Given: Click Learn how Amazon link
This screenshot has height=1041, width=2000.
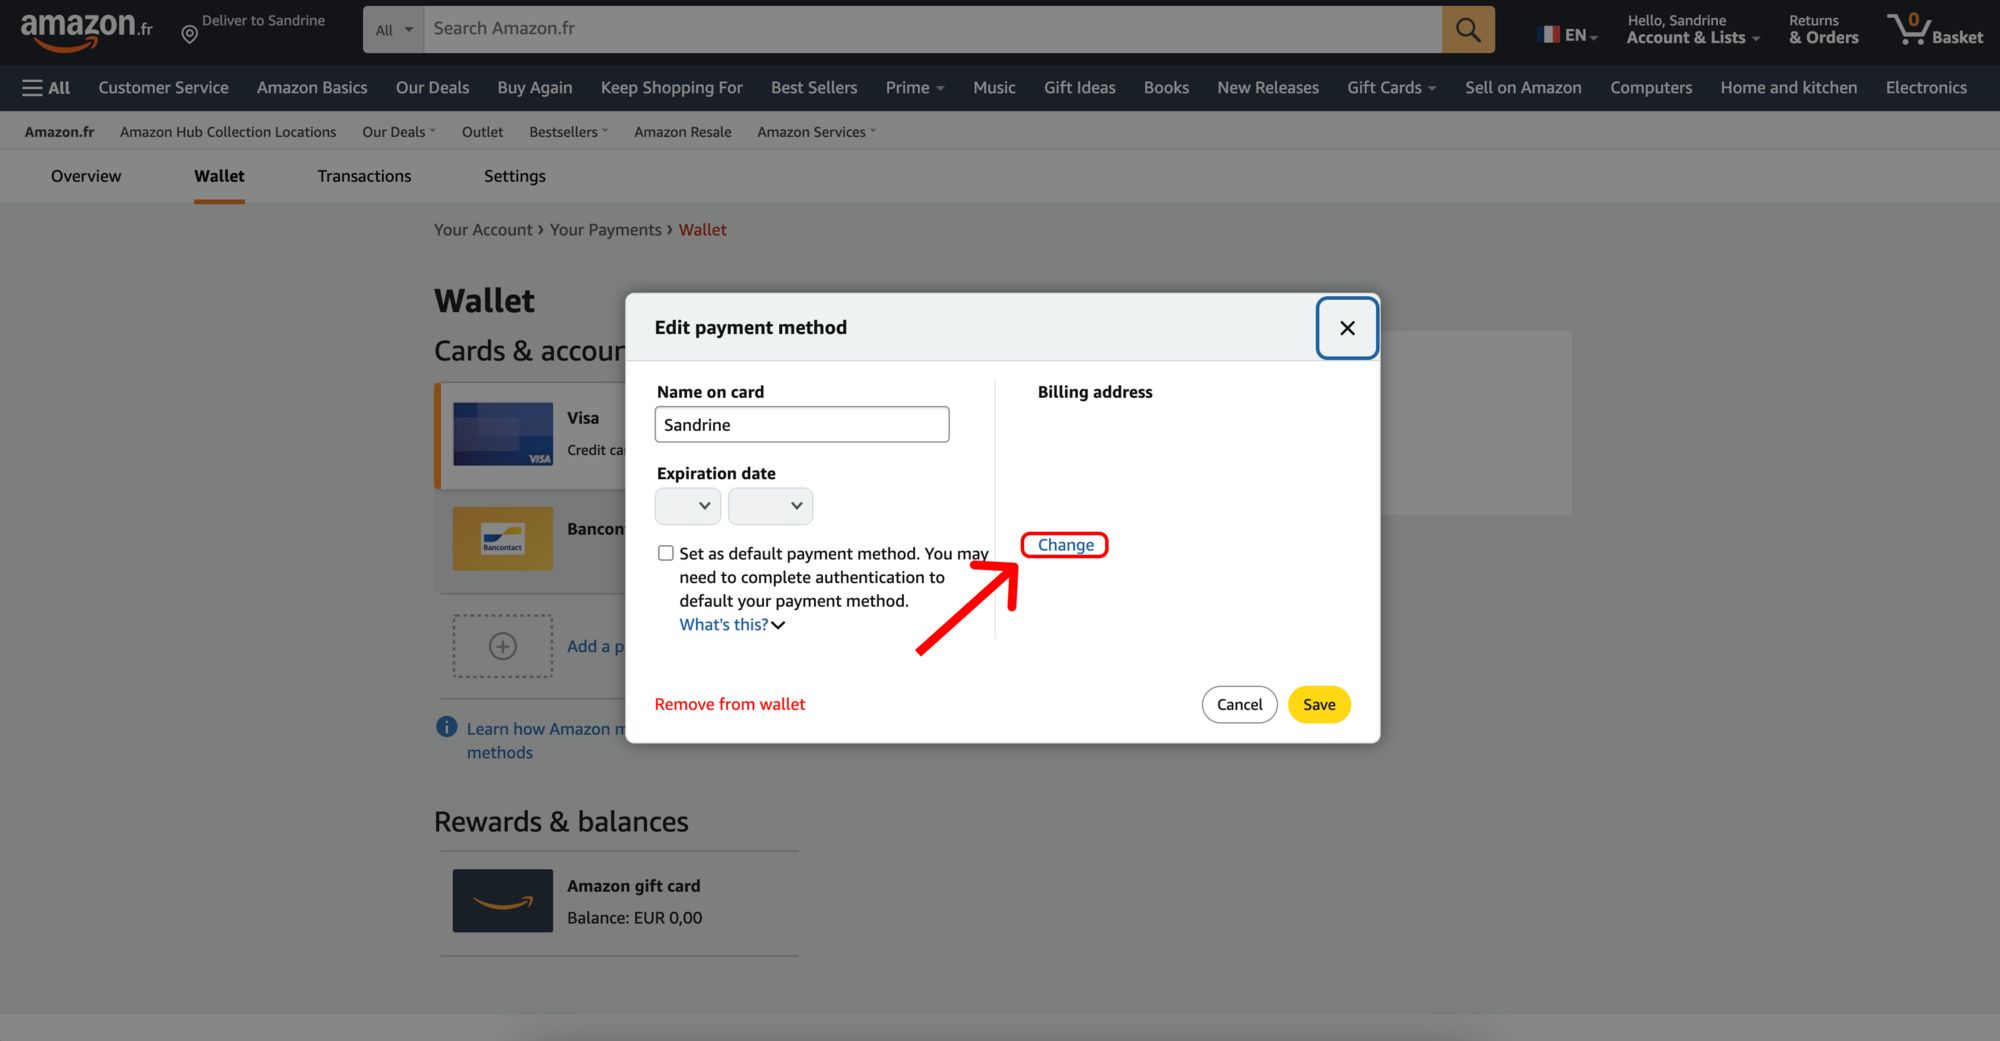Looking at the screenshot, I should point(544,741).
